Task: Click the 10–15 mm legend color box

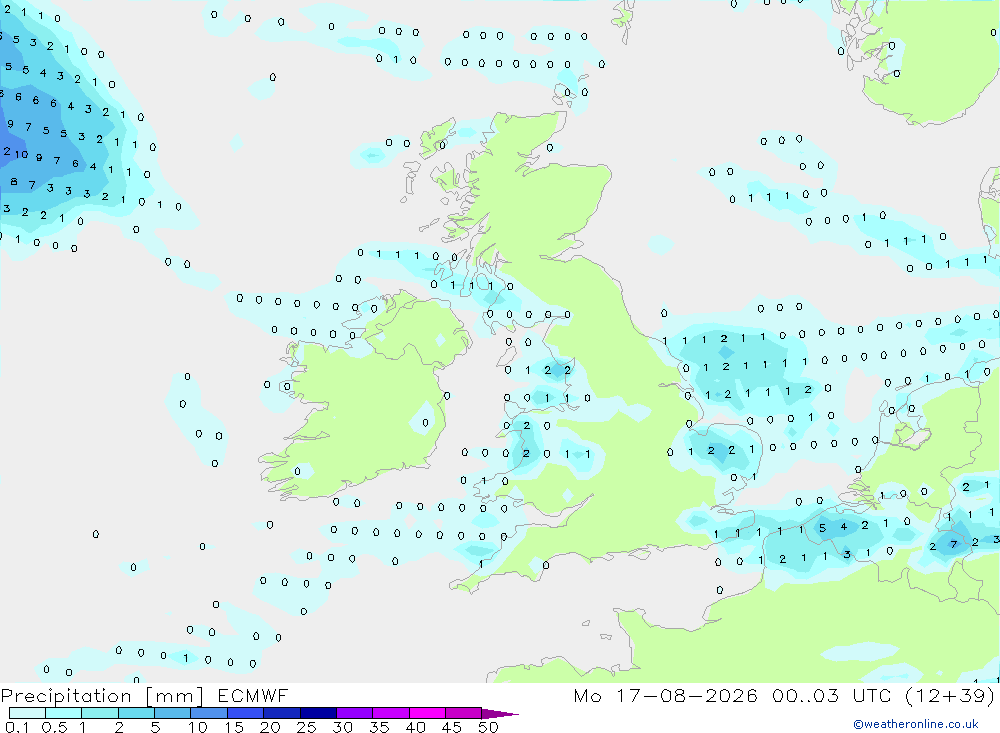Action: coord(209,713)
